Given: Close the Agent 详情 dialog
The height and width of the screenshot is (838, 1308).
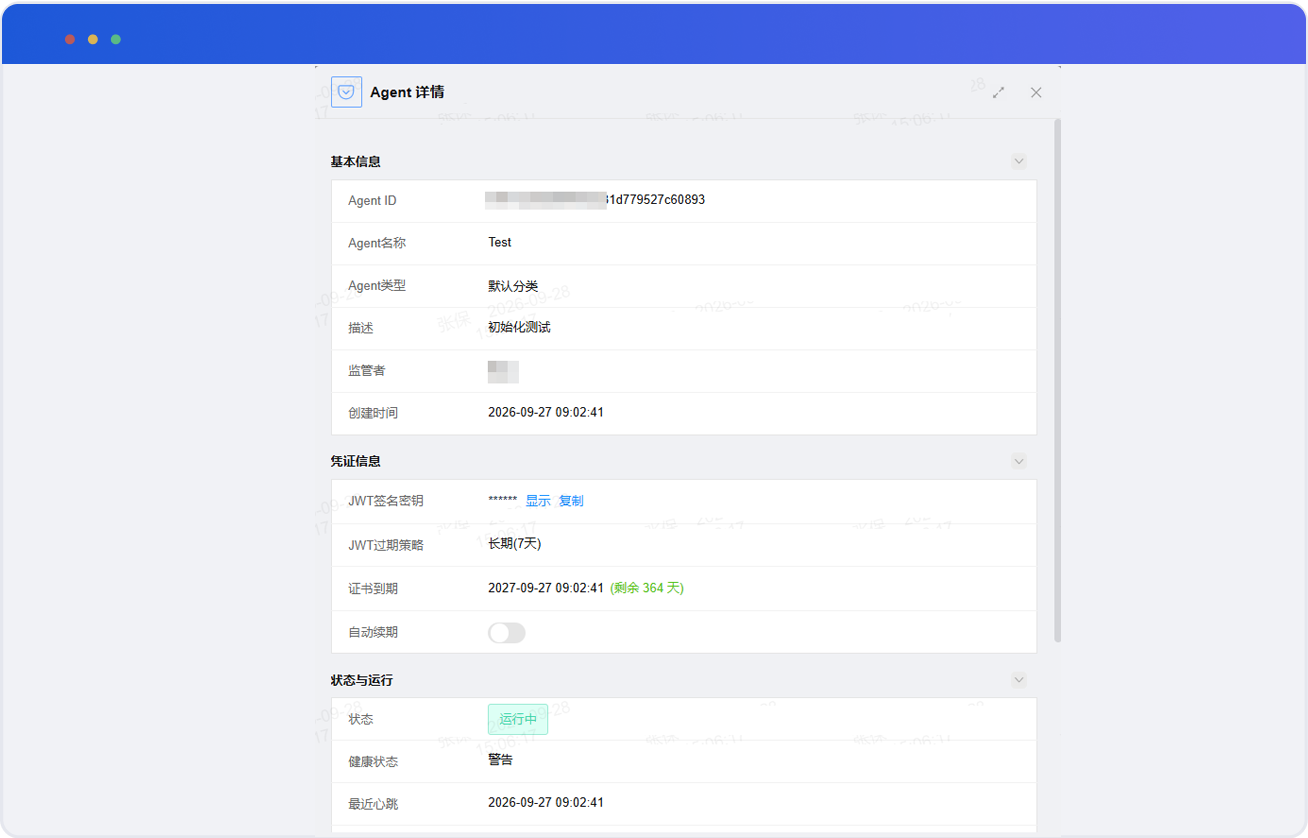Looking at the screenshot, I should click(x=1036, y=92).
